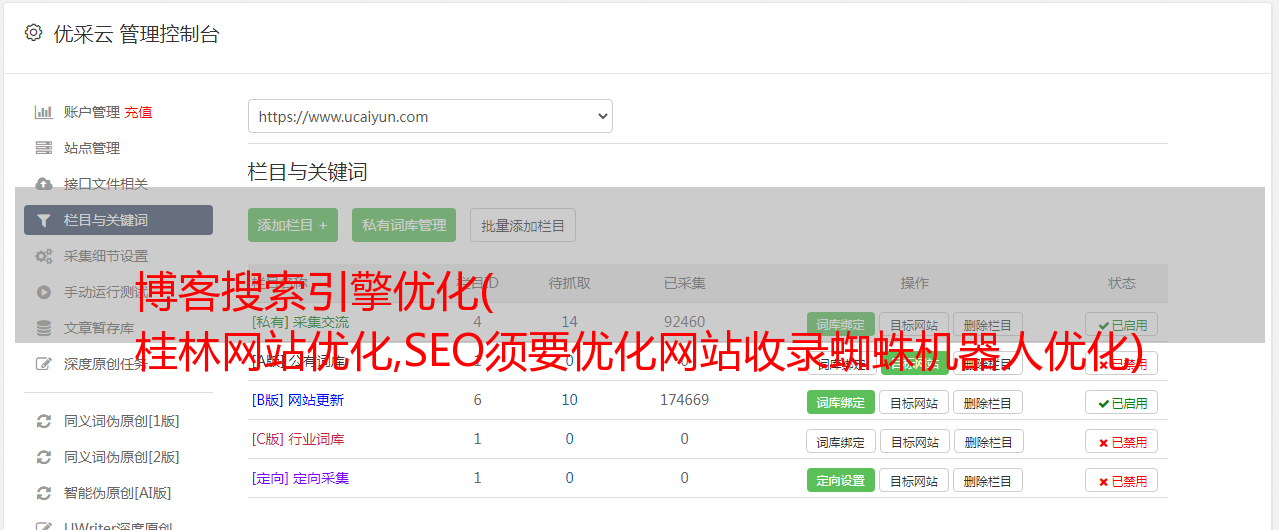The image size is (1279, 530).
Task: Click the gears icon for 采集细节设置
Action: pos(43,256)
